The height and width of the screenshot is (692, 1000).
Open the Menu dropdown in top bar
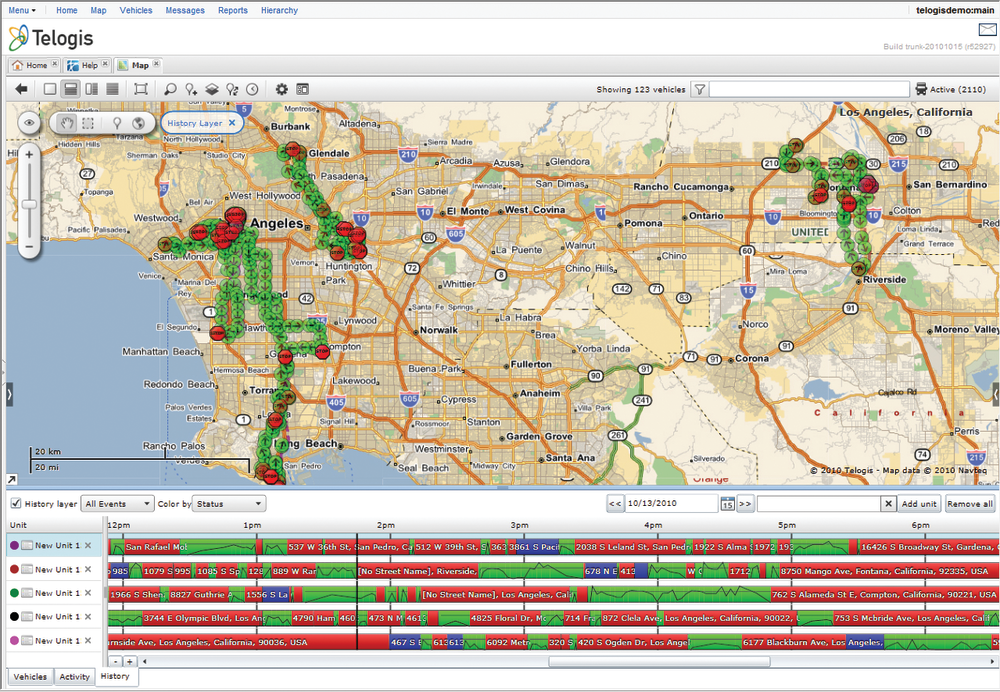pyautogui.click(x=22, y=10)
